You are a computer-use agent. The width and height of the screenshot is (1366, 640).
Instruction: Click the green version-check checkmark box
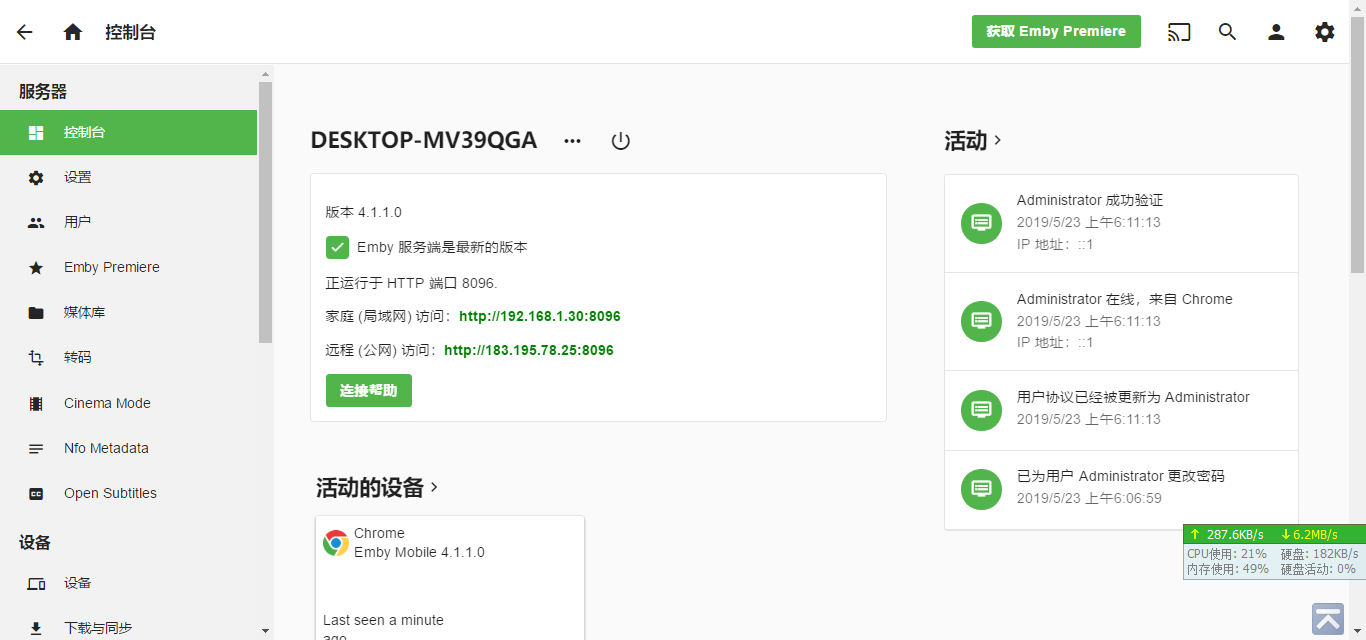[337, 247]
